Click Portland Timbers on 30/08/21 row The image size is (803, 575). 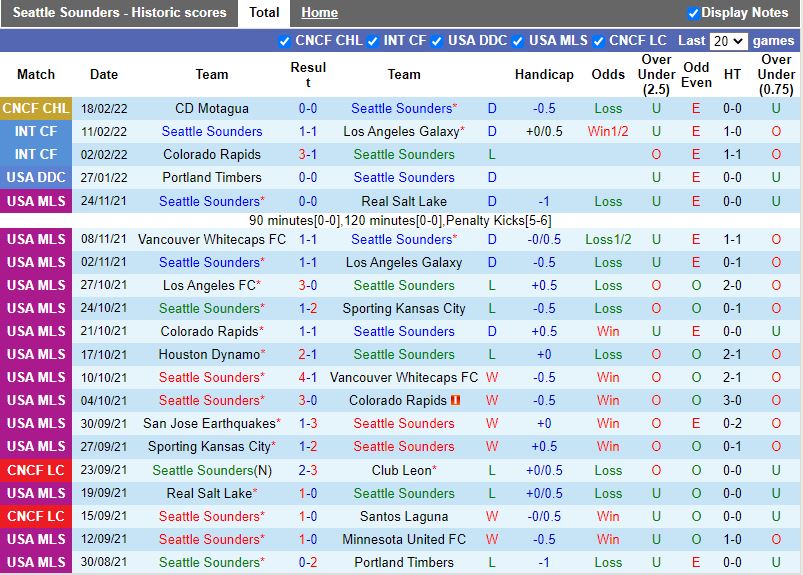click(404, 562)
